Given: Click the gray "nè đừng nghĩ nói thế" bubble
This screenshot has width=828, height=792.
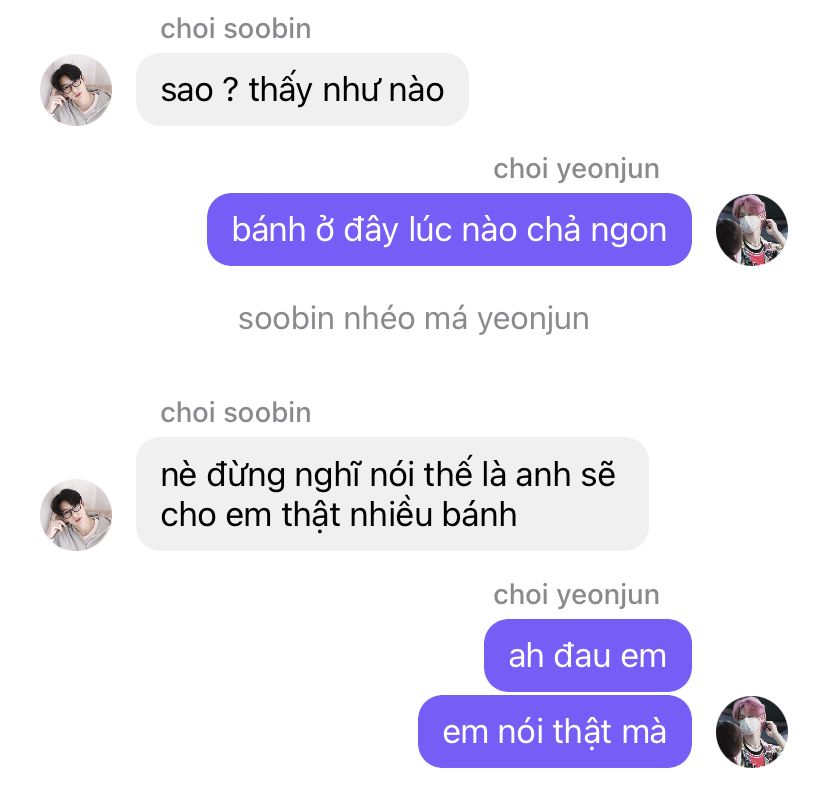Looking at the screenshot, I should (x=392, y=494).
